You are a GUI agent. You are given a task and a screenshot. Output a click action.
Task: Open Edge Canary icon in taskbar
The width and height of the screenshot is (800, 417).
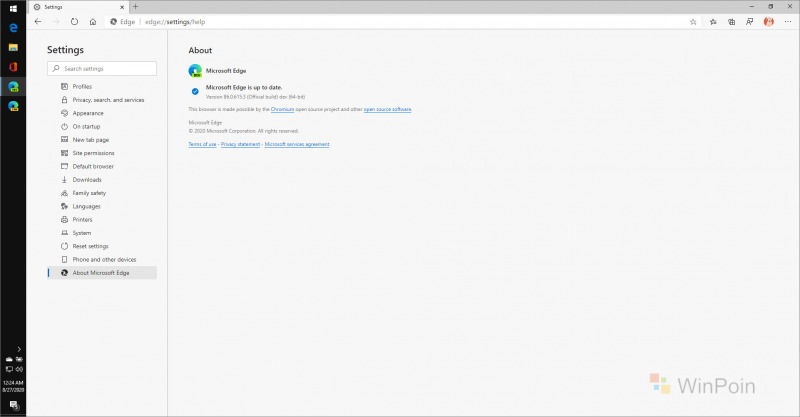13,106
